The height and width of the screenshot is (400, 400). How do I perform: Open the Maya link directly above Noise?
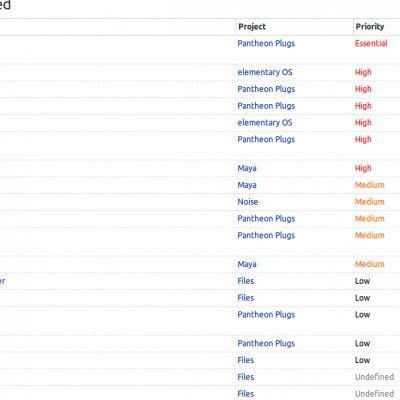point(247,185)
